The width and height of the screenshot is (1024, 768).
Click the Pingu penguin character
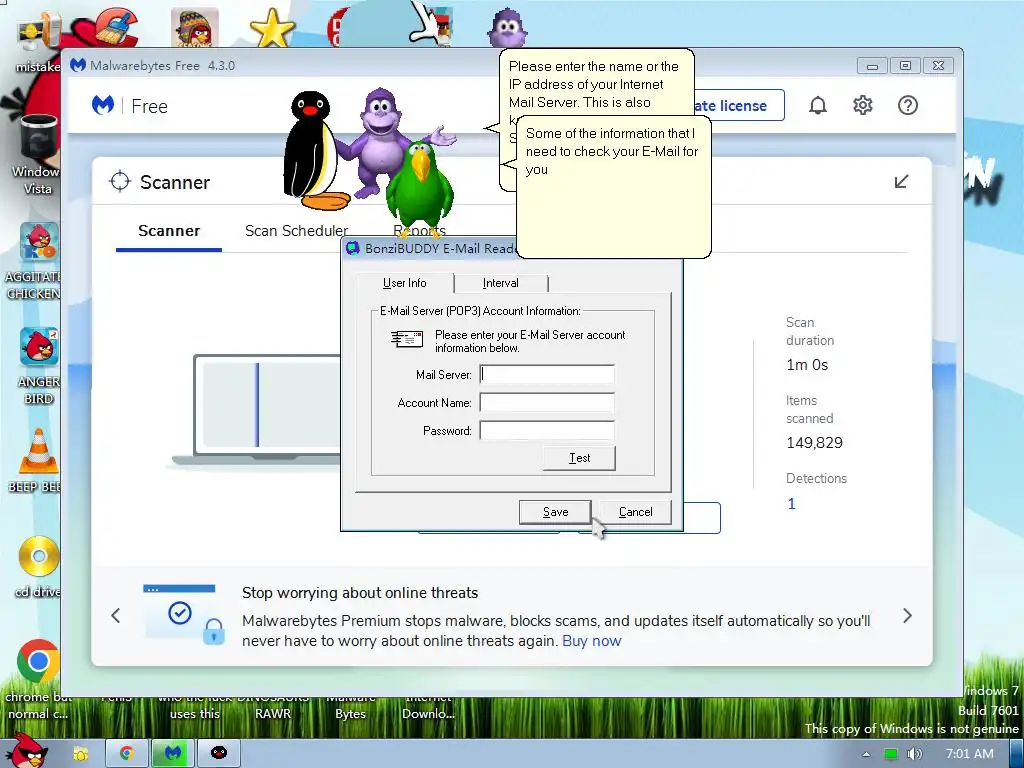tap(314, 151)
